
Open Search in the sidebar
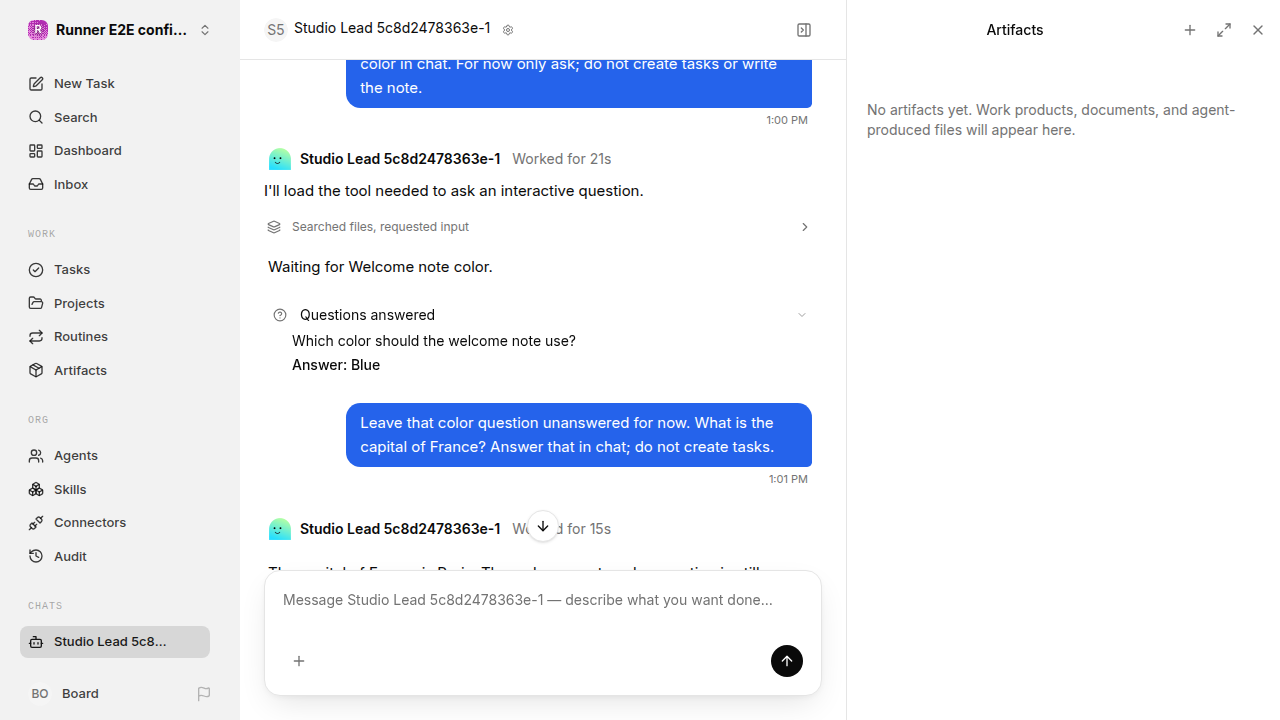115,117
